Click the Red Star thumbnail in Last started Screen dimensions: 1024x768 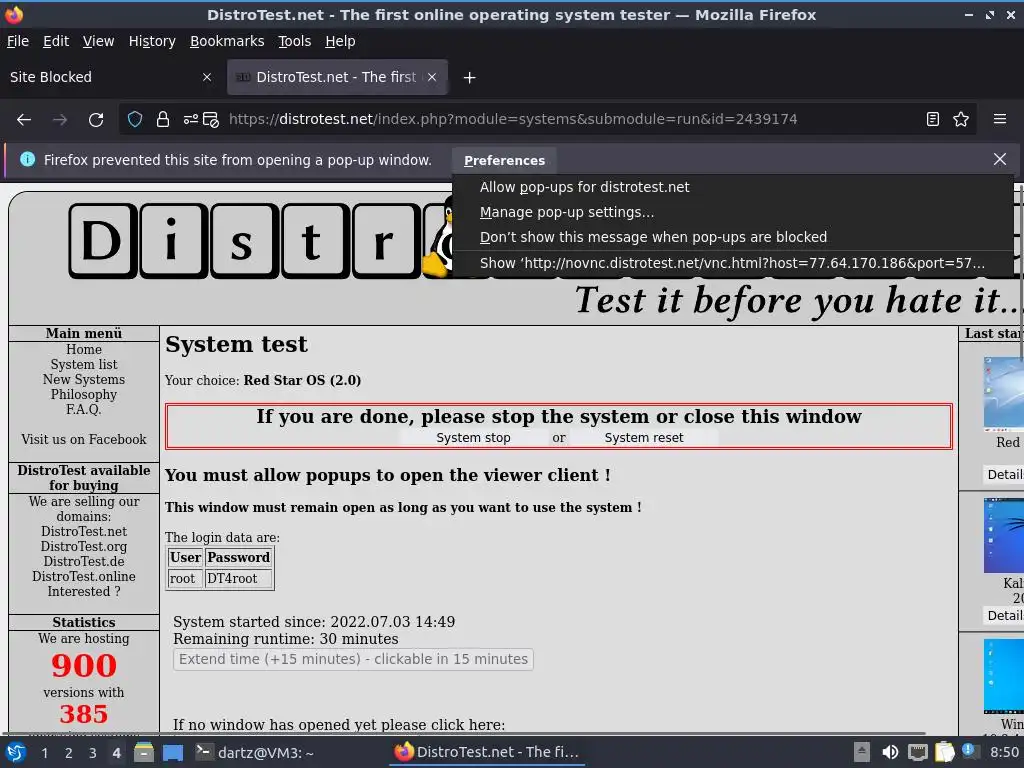[1004, 394]
